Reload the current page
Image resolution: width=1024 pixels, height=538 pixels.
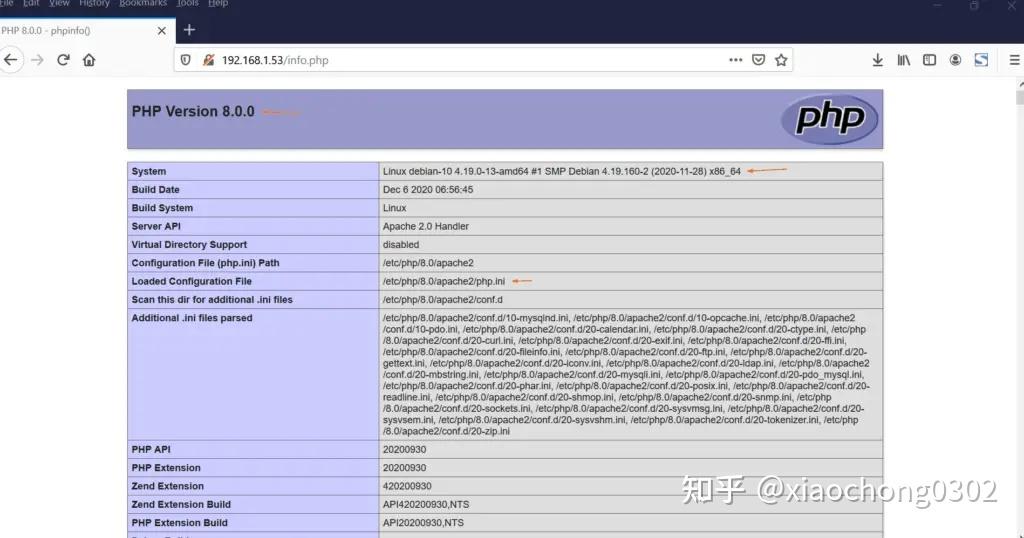pos(63,60)
